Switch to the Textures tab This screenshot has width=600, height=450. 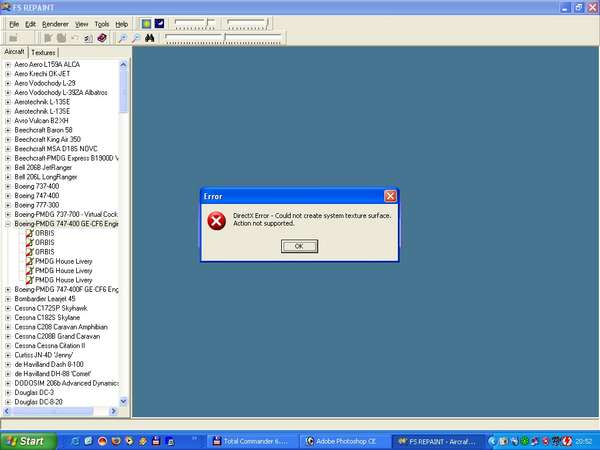pos(43,52)
